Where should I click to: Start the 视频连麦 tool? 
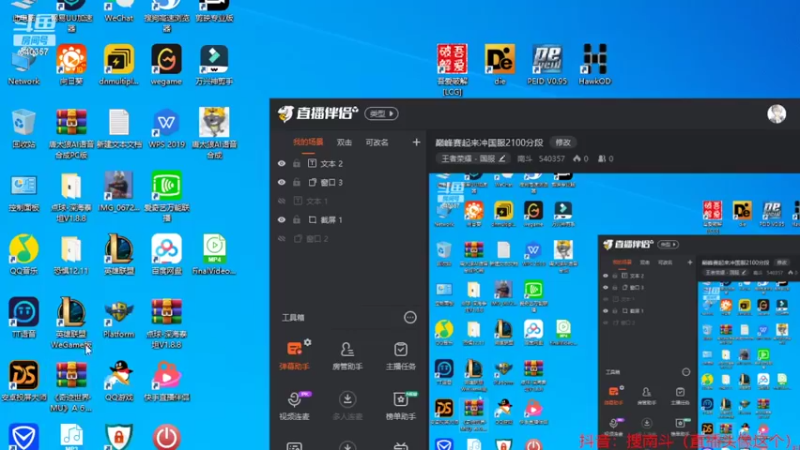(x=294, y=405)
